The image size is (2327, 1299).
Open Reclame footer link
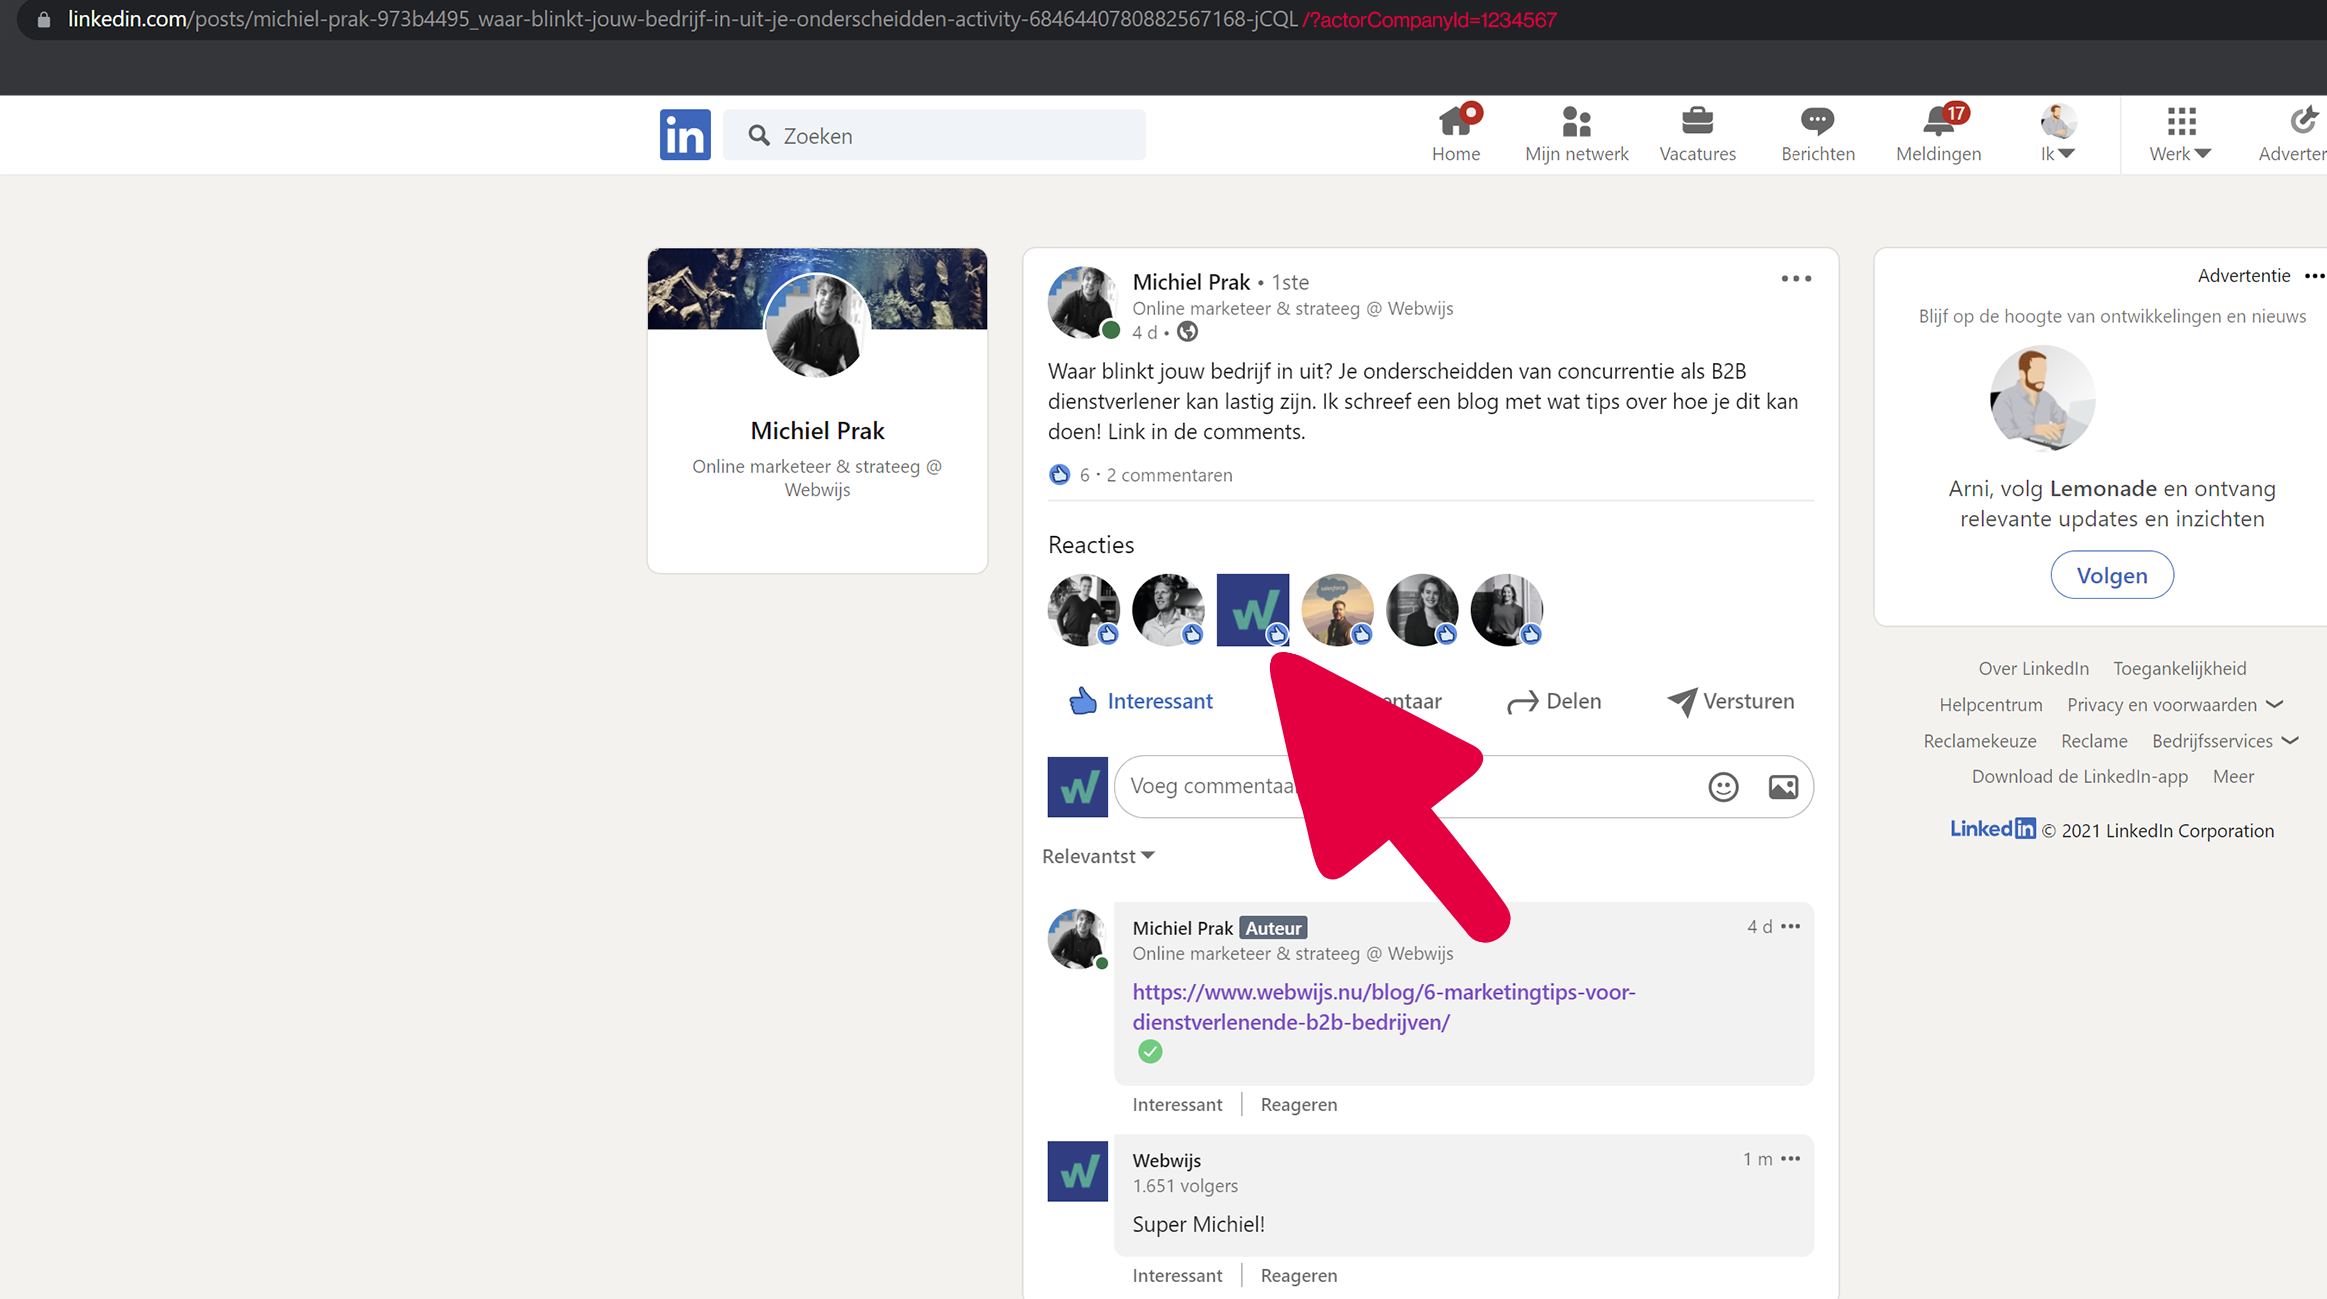[2094, 741]
